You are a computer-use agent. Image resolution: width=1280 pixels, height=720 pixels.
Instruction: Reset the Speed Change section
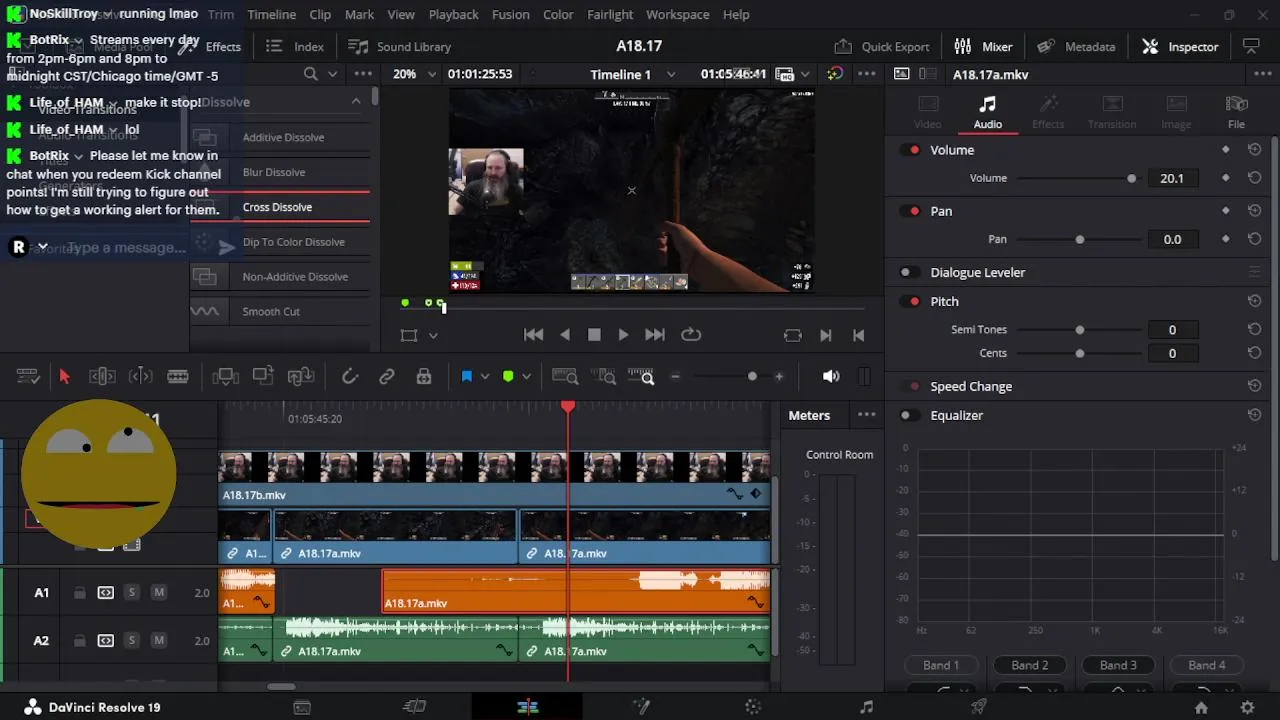point(1254,386)
